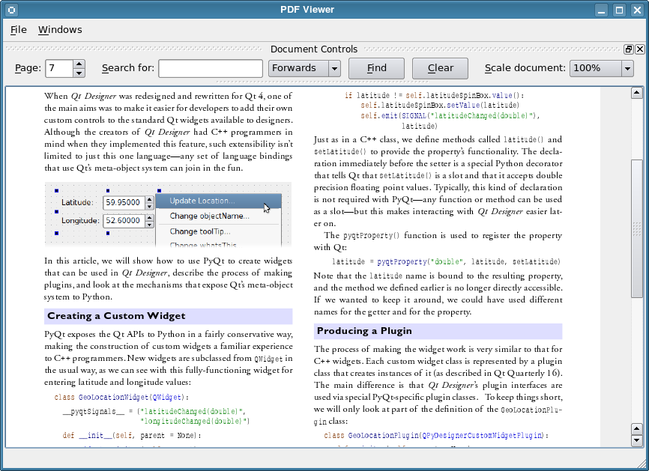This screenshot has height=471, width=649.
Task: Close the Document Controls dock panel
Action: (x=639, y=49)
